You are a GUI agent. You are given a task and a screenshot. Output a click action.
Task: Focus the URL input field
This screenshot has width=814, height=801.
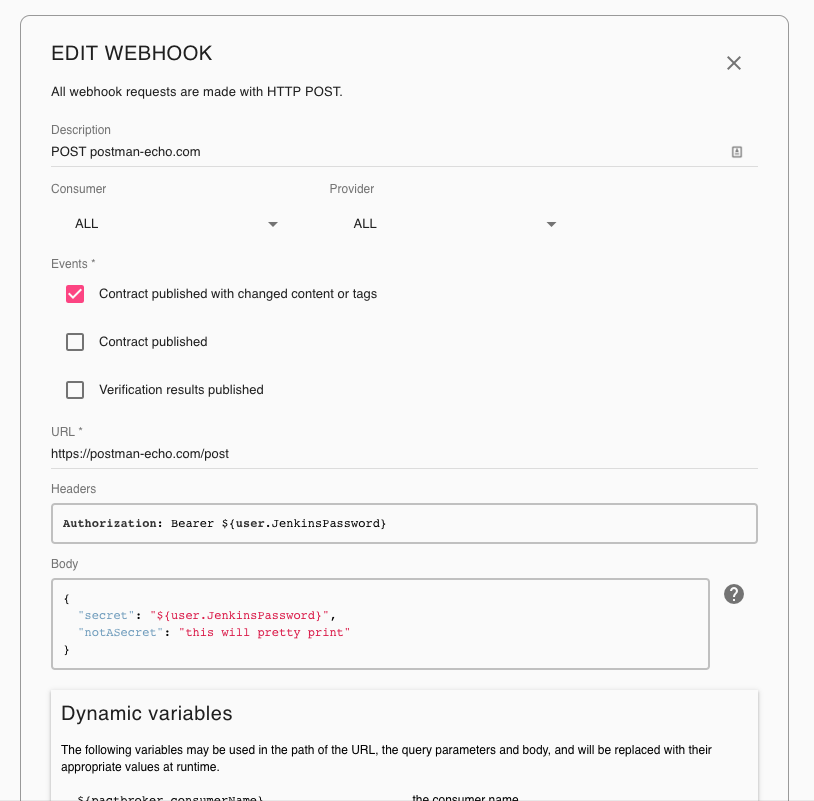(x=400, y=453)
